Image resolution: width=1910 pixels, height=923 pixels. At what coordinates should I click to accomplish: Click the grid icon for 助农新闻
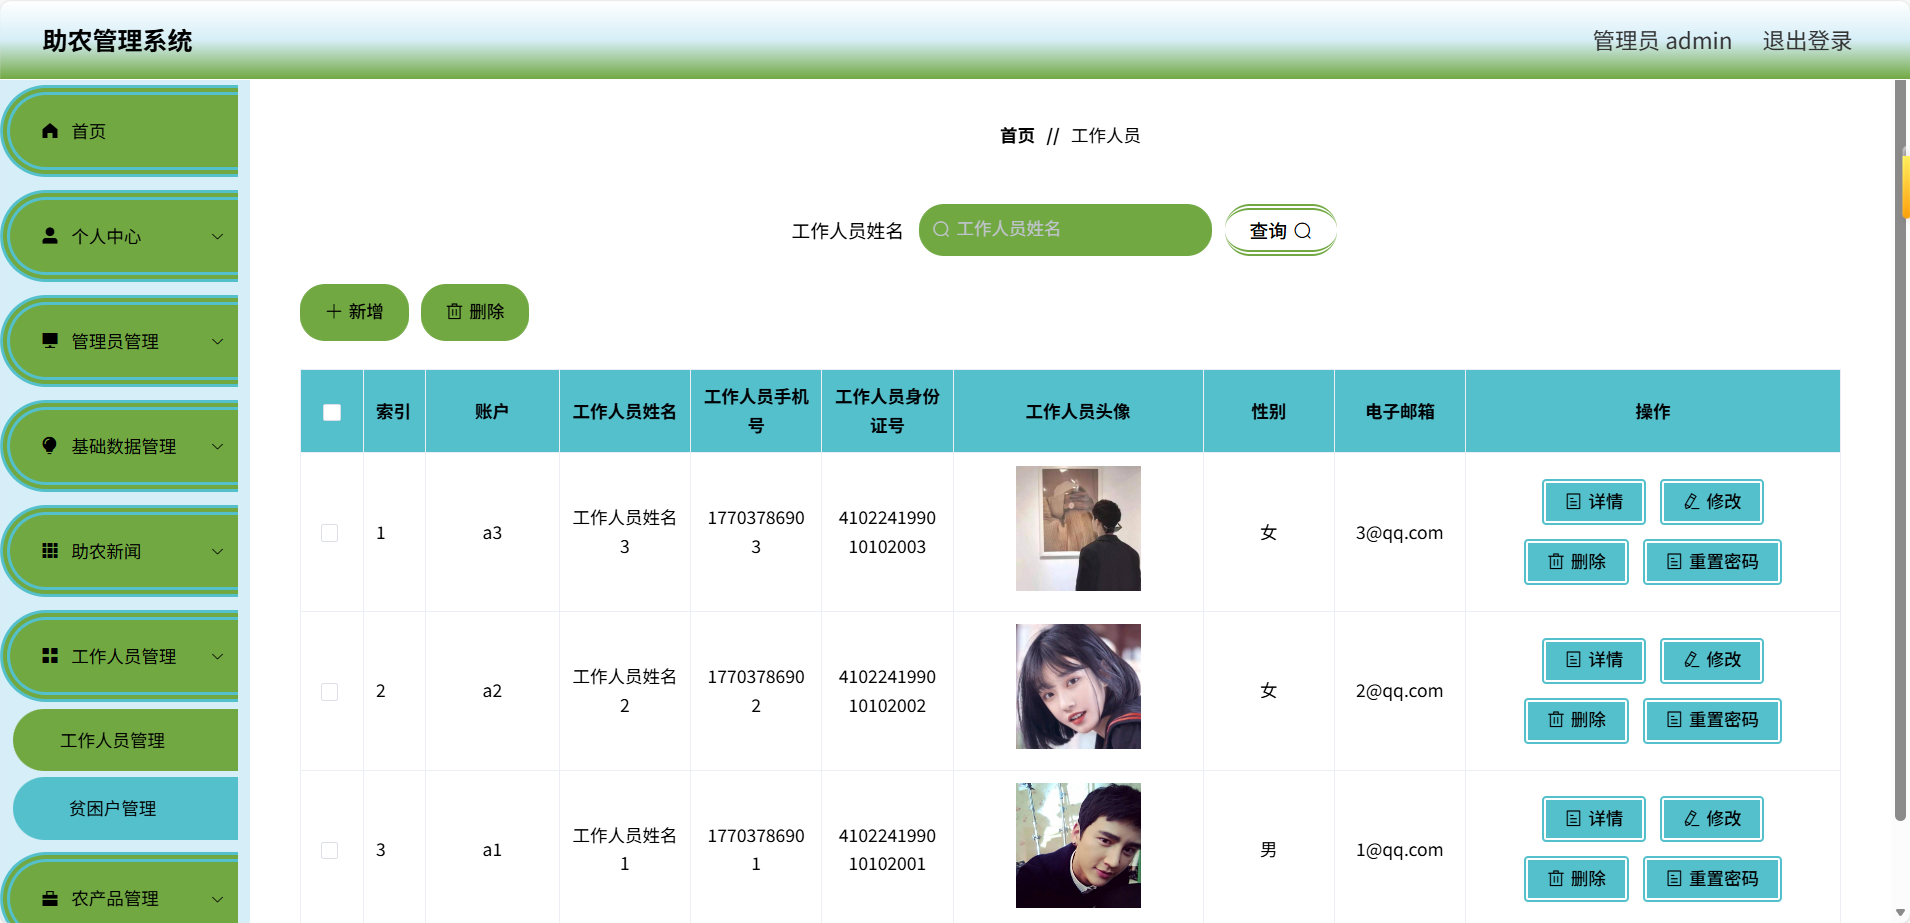tap(50, 551)
